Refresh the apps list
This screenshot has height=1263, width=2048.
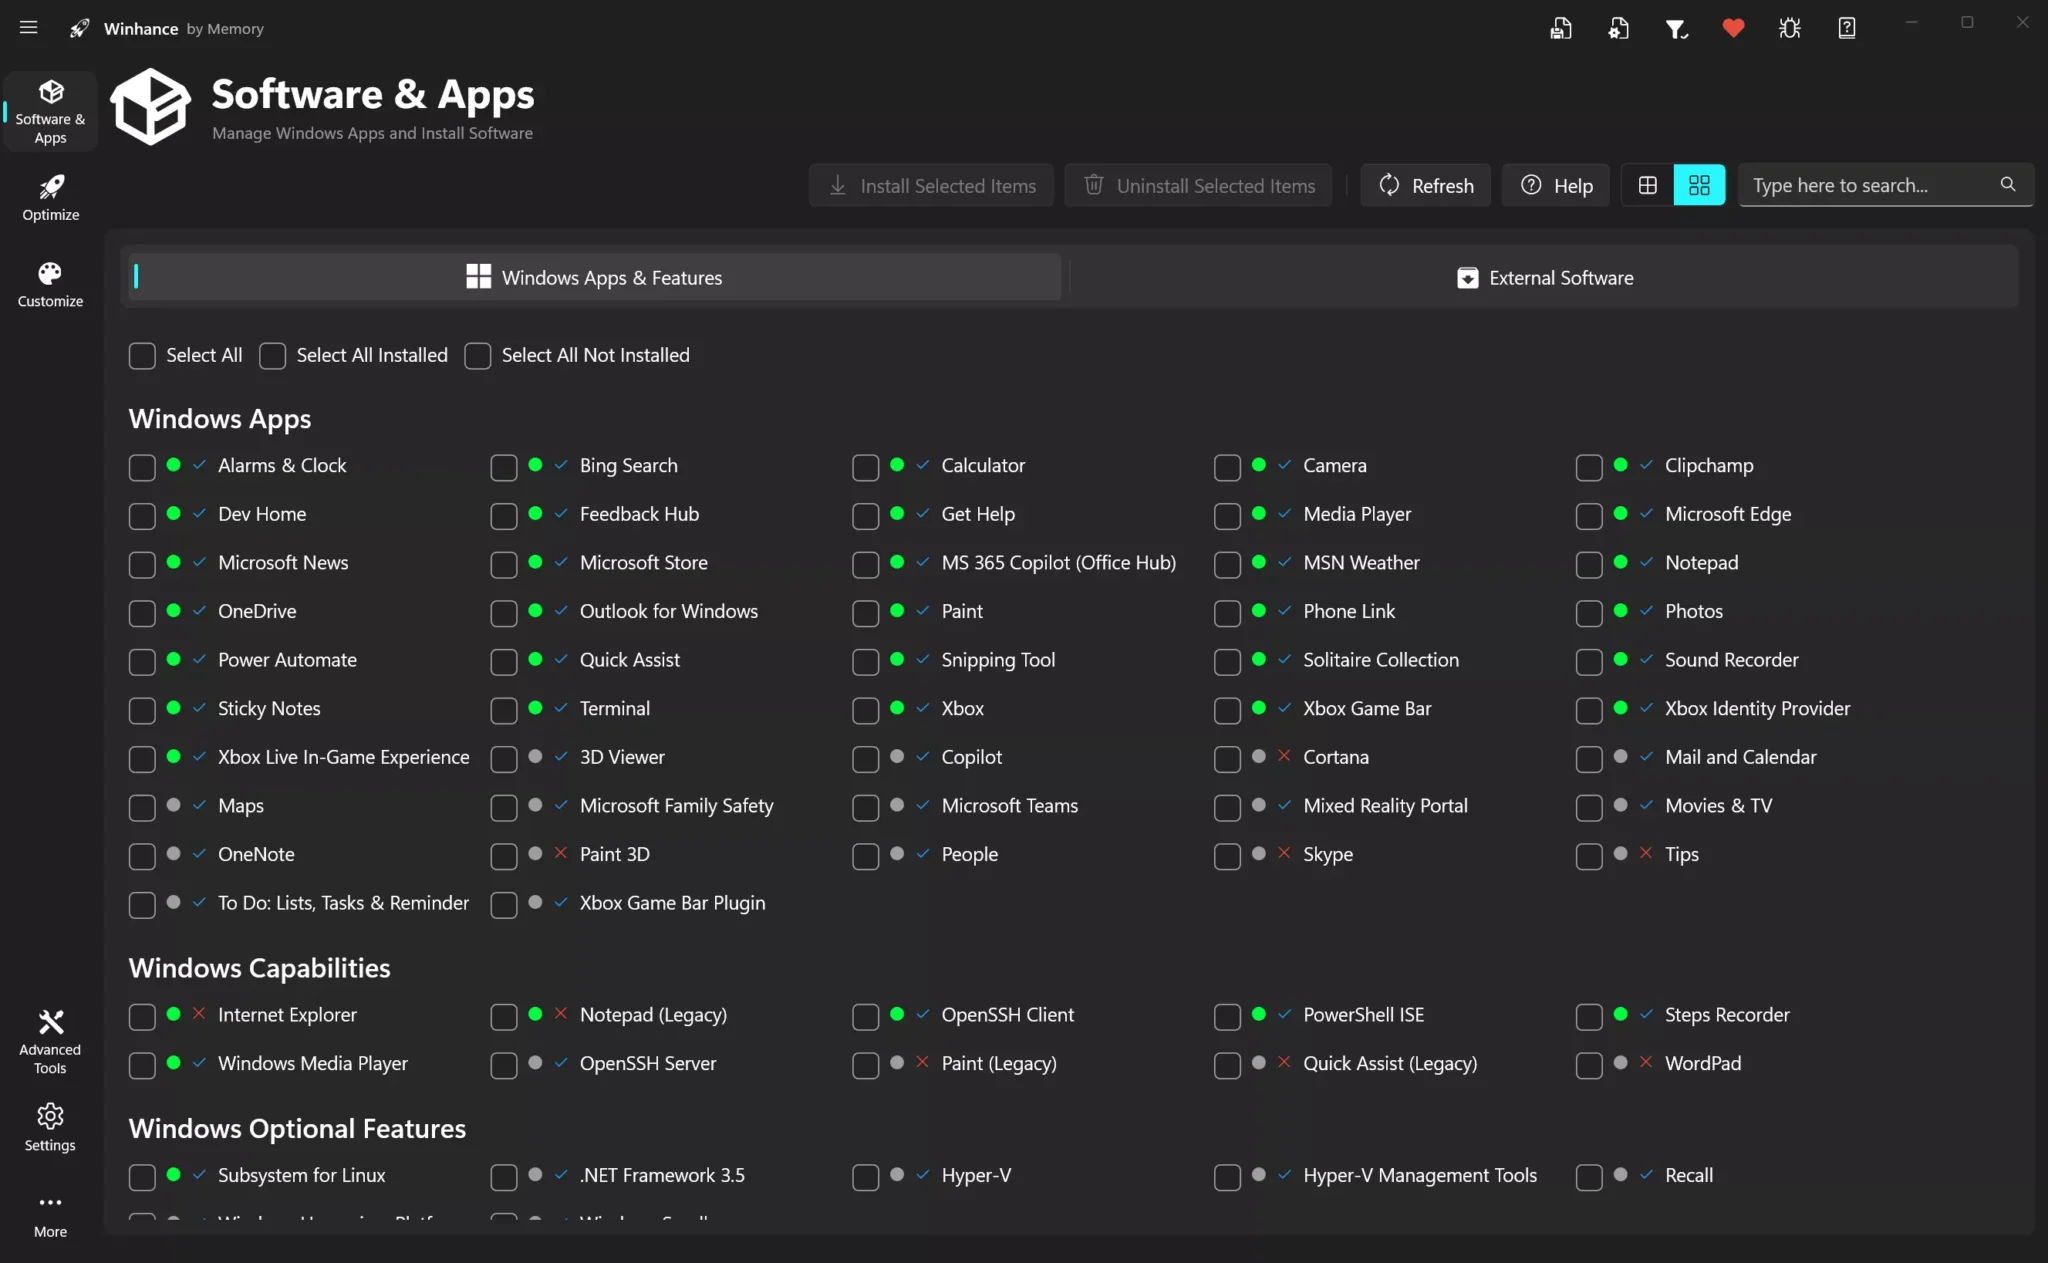[x=1426, y=185]
